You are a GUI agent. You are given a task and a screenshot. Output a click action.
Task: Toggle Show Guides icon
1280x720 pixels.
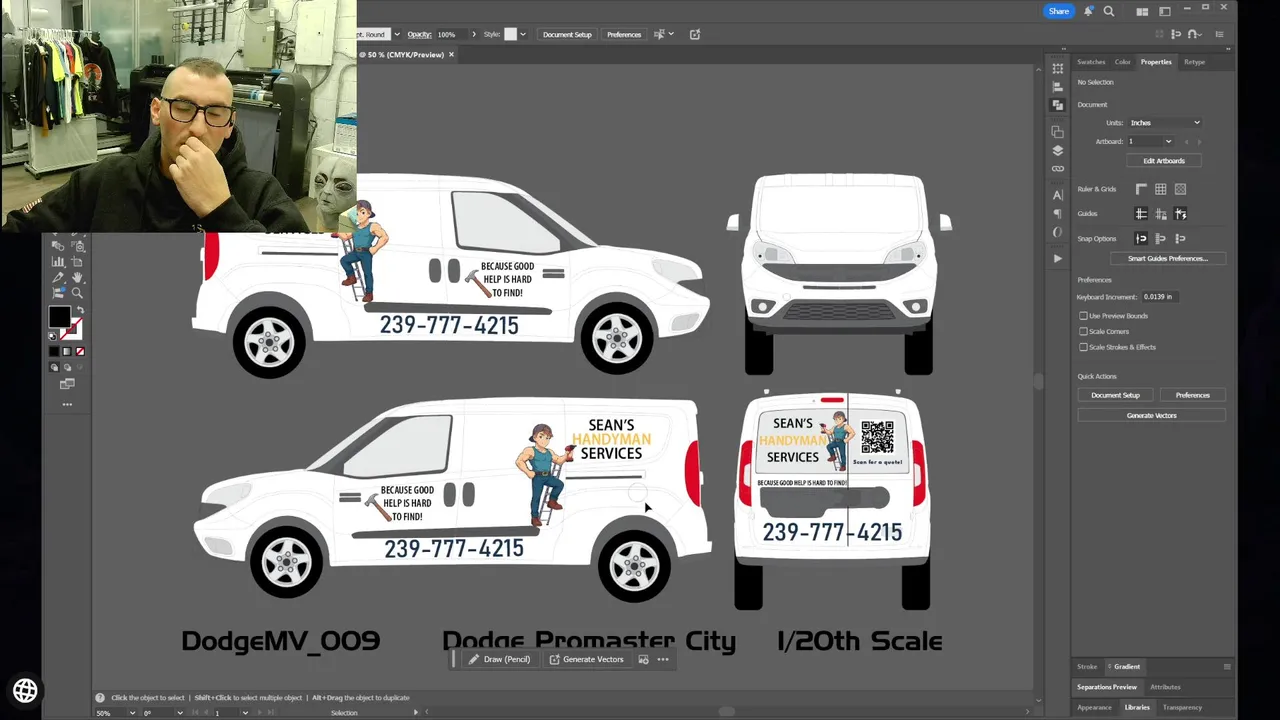pyautogui.click(x=1141, y=213)
